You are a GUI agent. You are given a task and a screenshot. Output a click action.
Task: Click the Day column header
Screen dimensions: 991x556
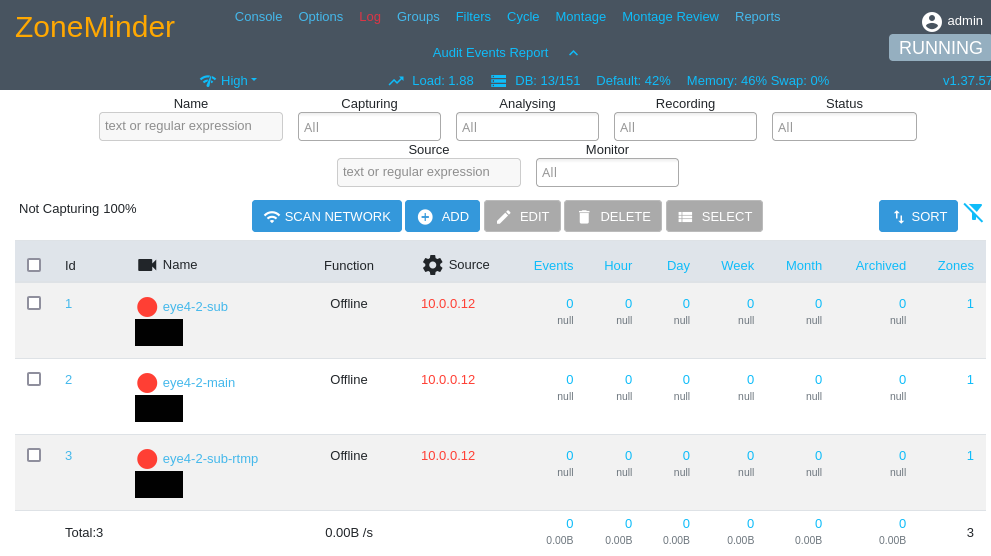[x=678, y=265]
